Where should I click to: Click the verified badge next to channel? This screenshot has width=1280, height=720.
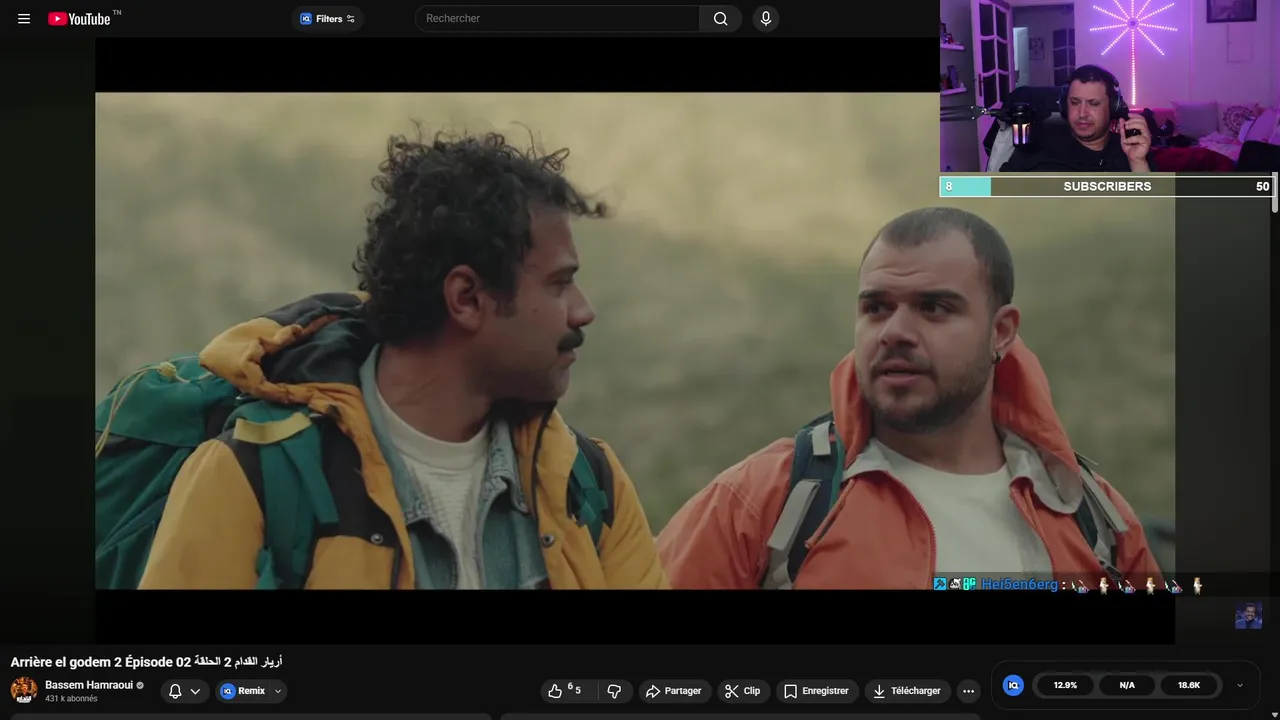140,685
